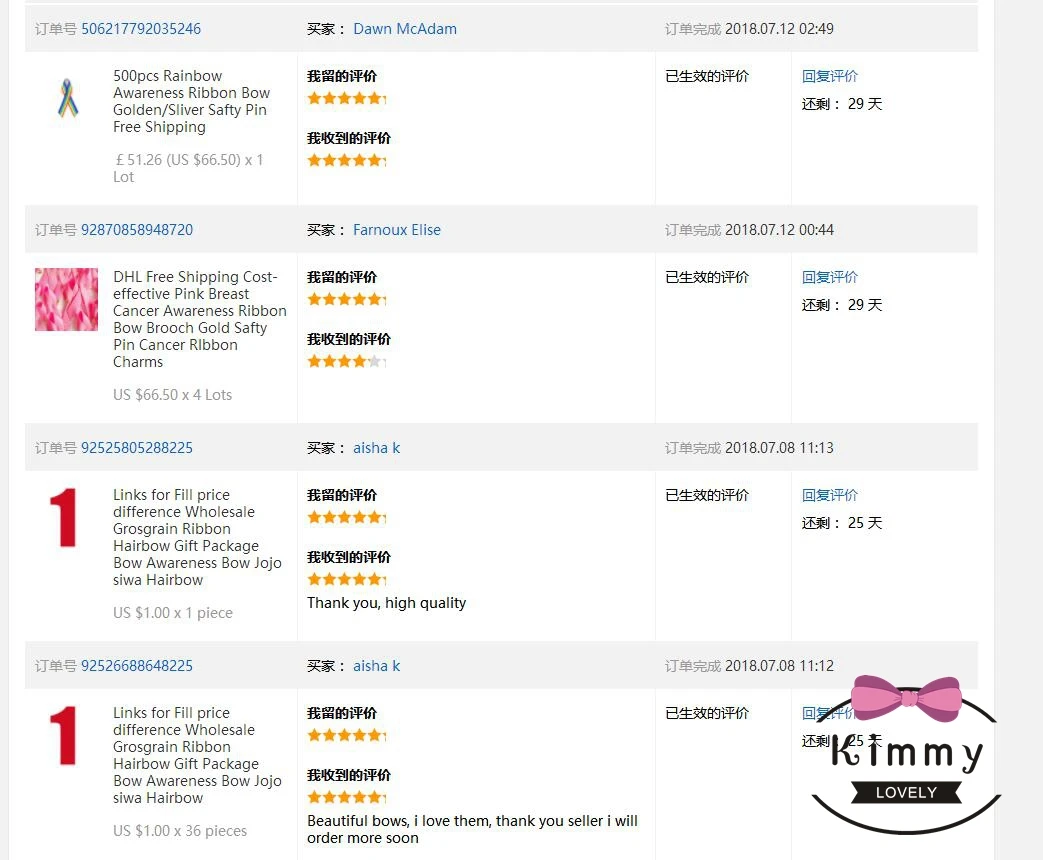Click the rainbow awareness ribbon thumbnail
The image size is (1043, 860).
coord(67,99)
